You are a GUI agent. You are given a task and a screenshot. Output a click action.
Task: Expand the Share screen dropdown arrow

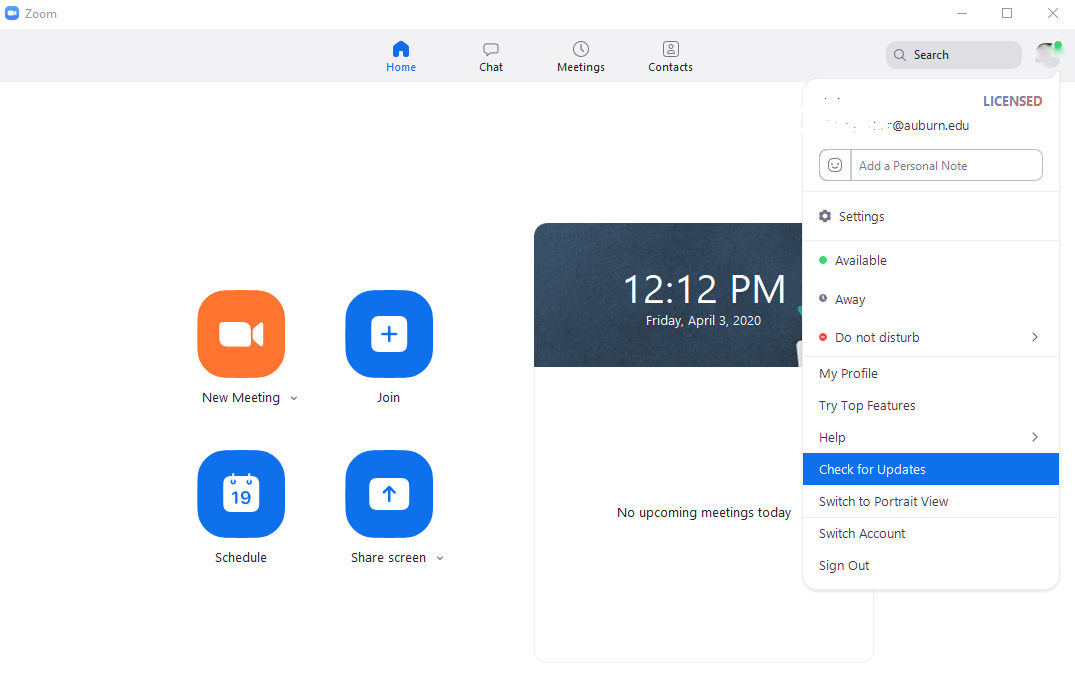point(440,558)
